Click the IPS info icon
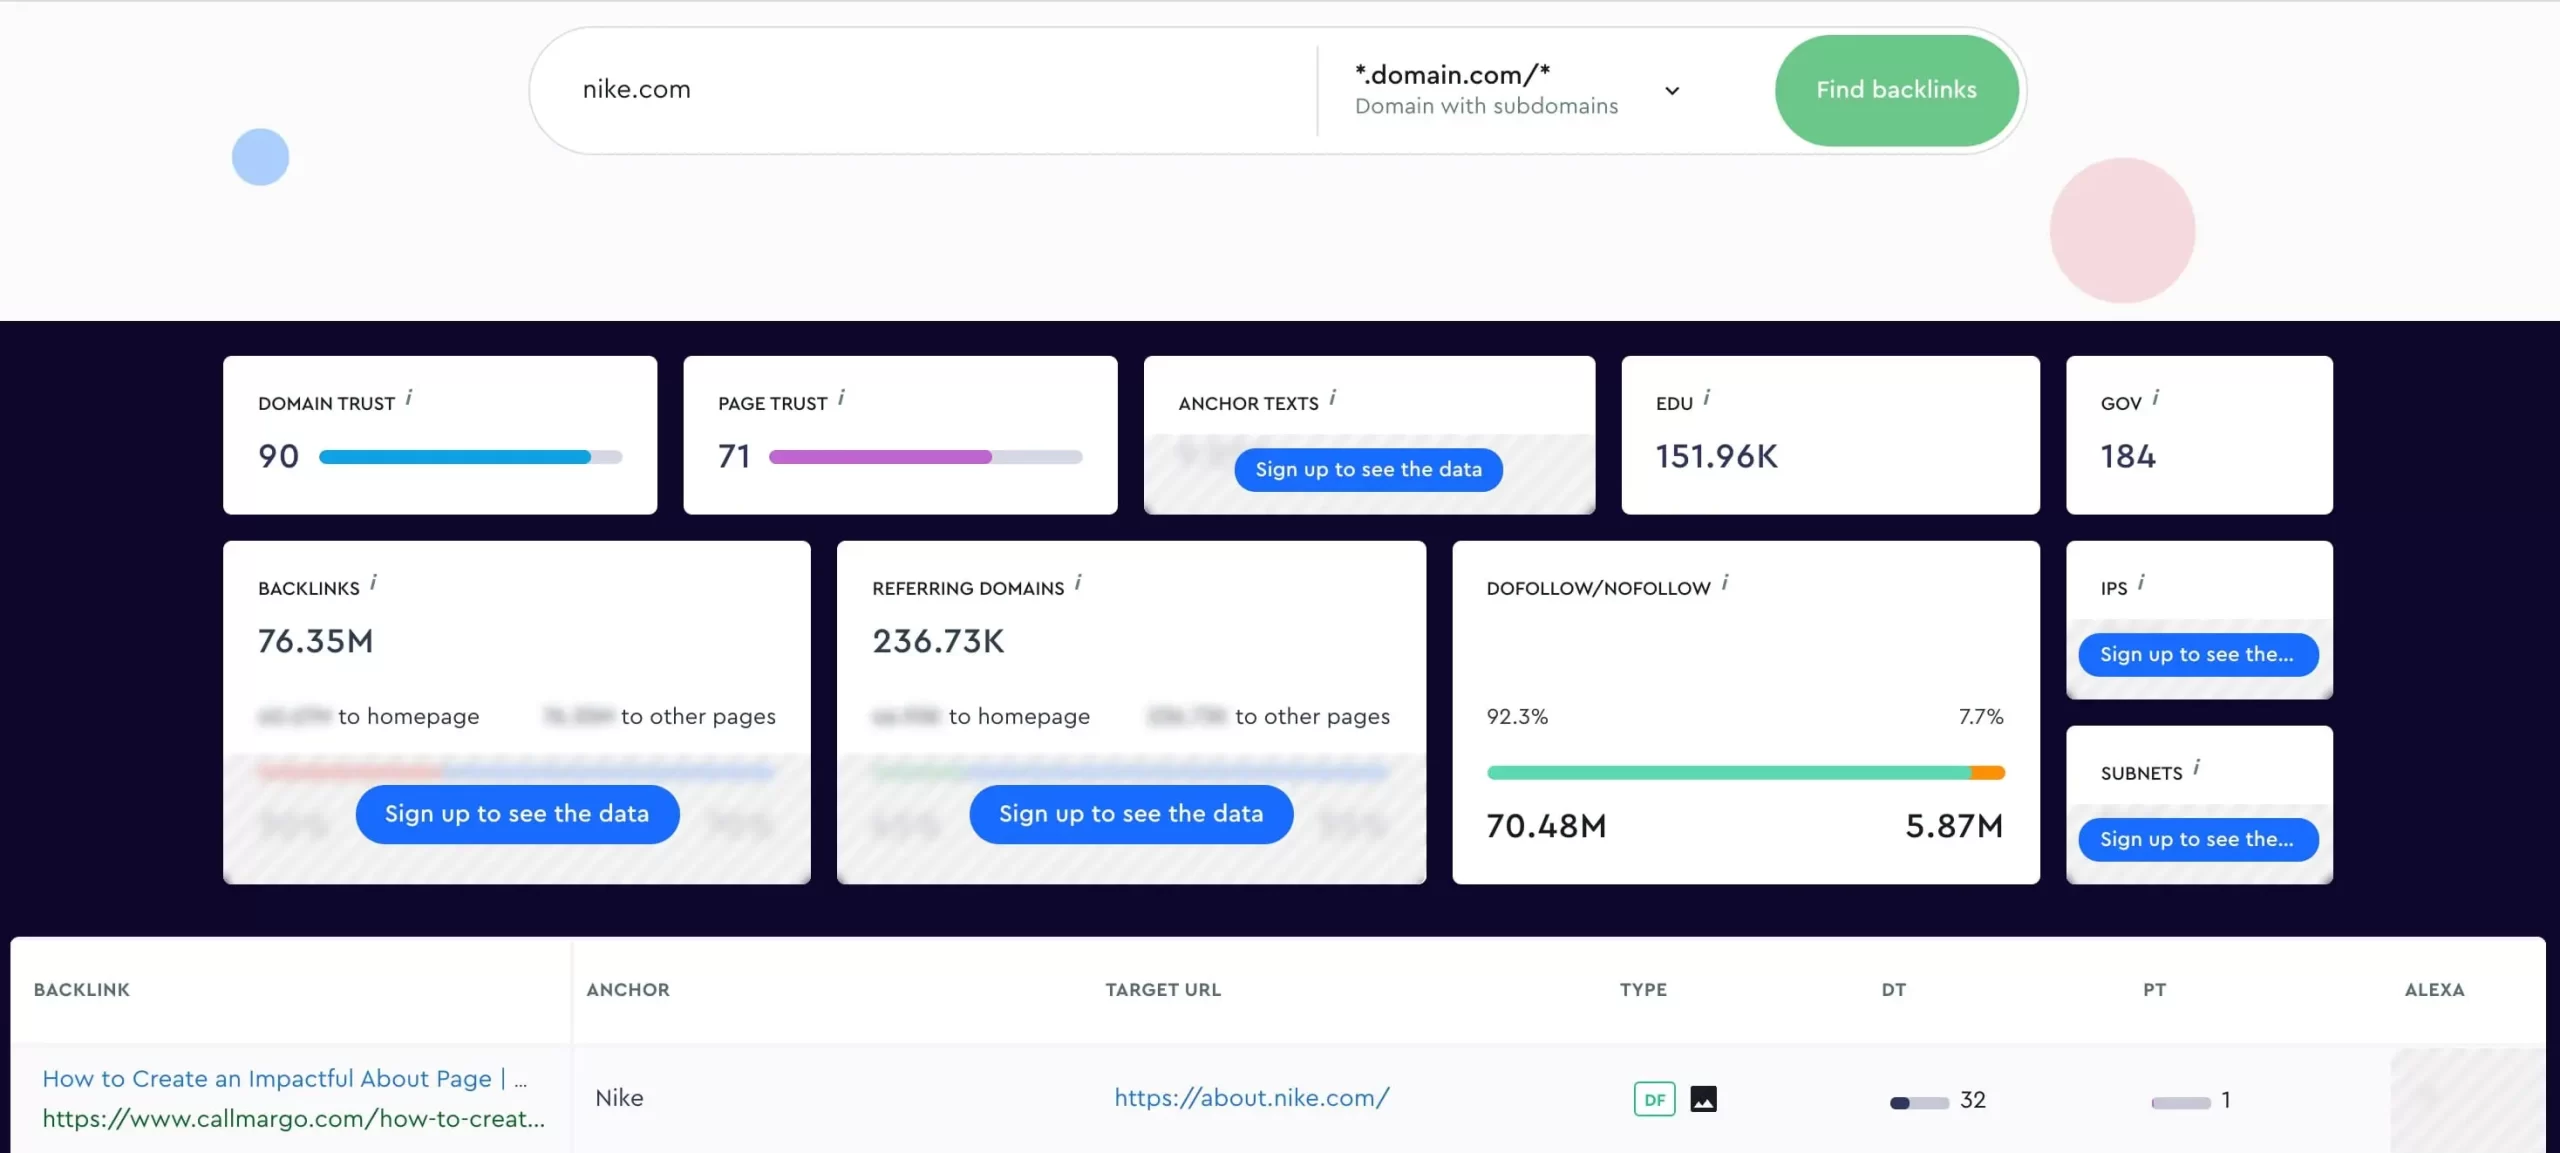Image resolution: width=2560 pixels, height=1153 pixels. [2141, 583]
